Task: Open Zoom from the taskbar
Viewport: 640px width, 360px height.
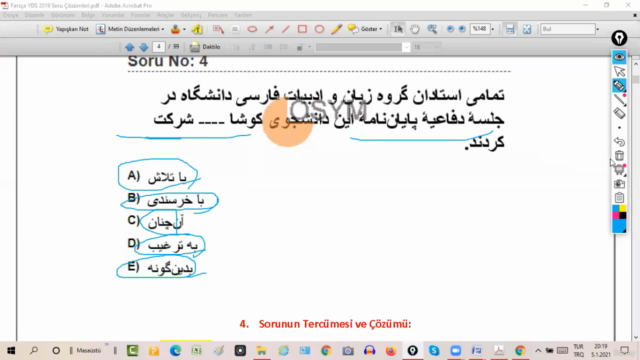Action: coord(456,351)
